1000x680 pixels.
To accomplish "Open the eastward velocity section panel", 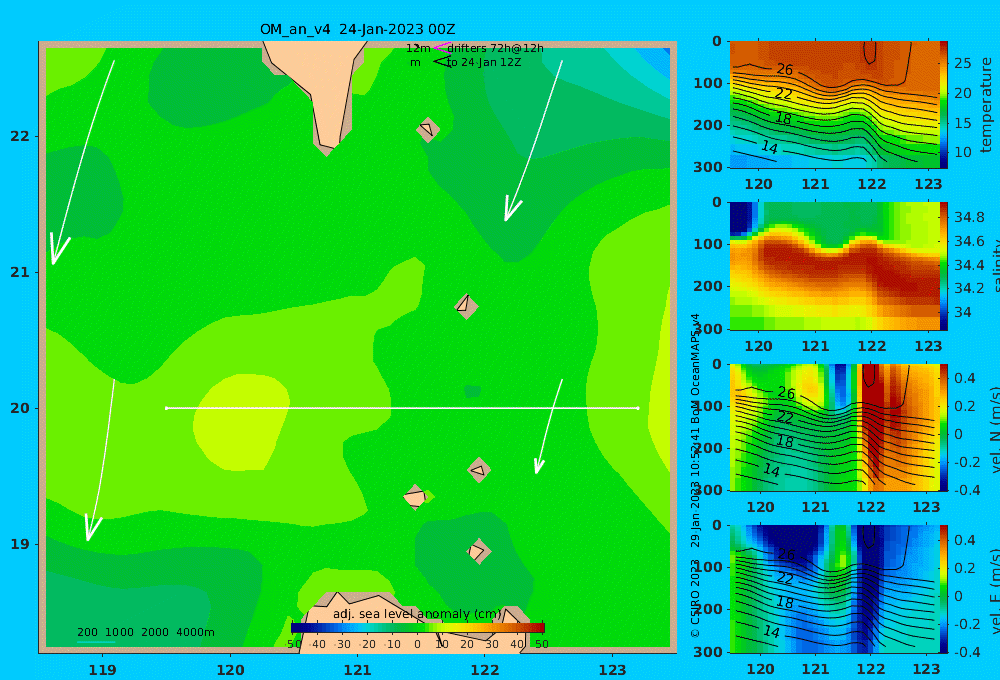I will pos(834,589).
